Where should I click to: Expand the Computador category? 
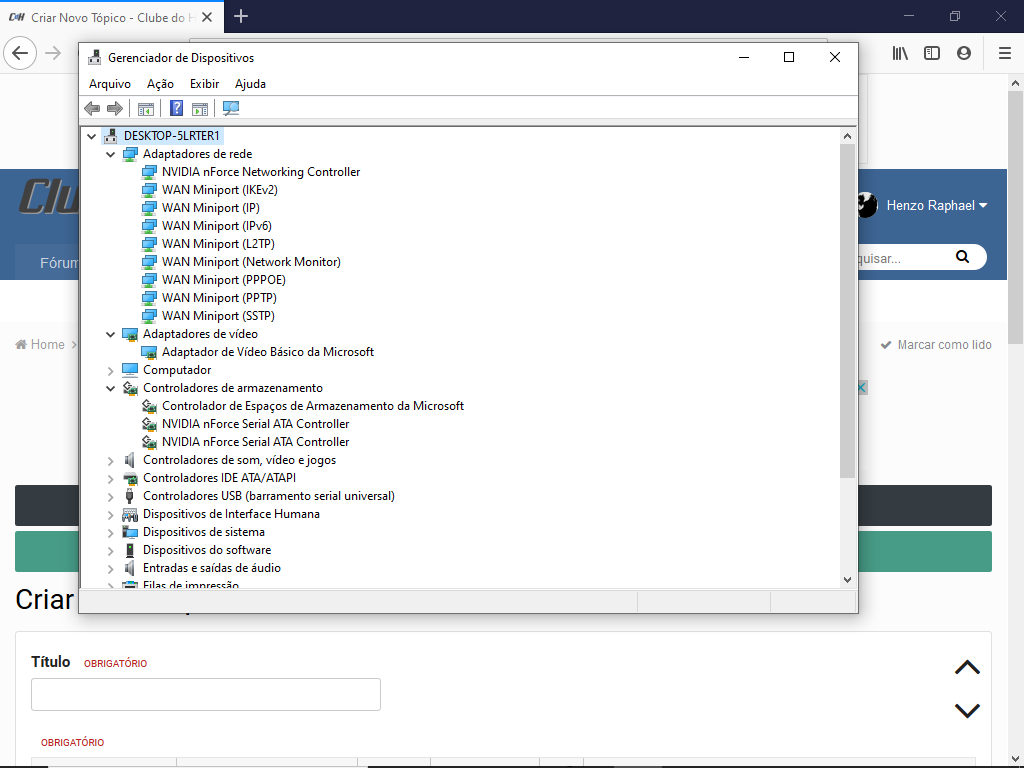(110, 370)
